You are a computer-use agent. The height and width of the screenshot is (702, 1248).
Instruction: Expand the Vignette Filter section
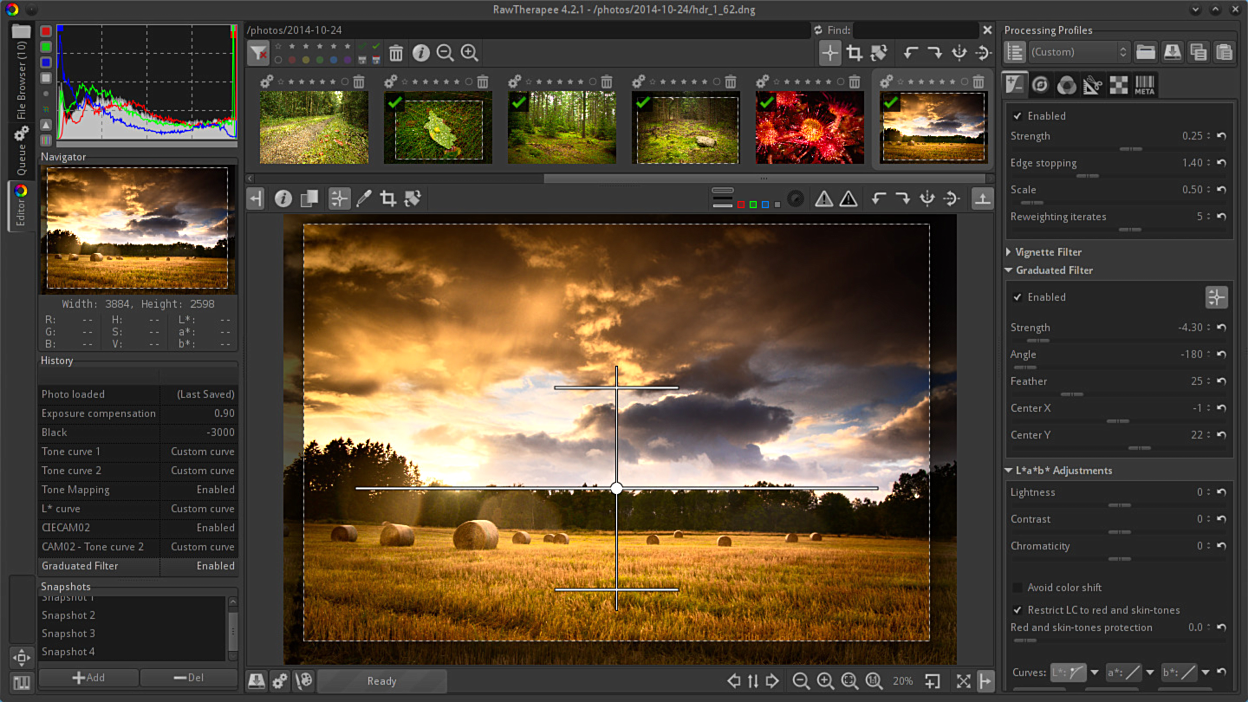pyautogui.click(x=1047, y=252)
